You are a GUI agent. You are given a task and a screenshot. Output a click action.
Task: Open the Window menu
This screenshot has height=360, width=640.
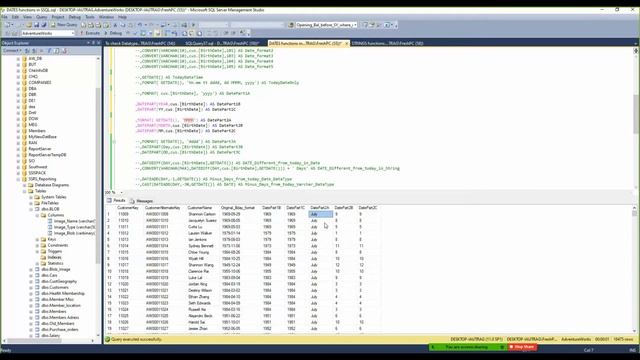[106, 17]
